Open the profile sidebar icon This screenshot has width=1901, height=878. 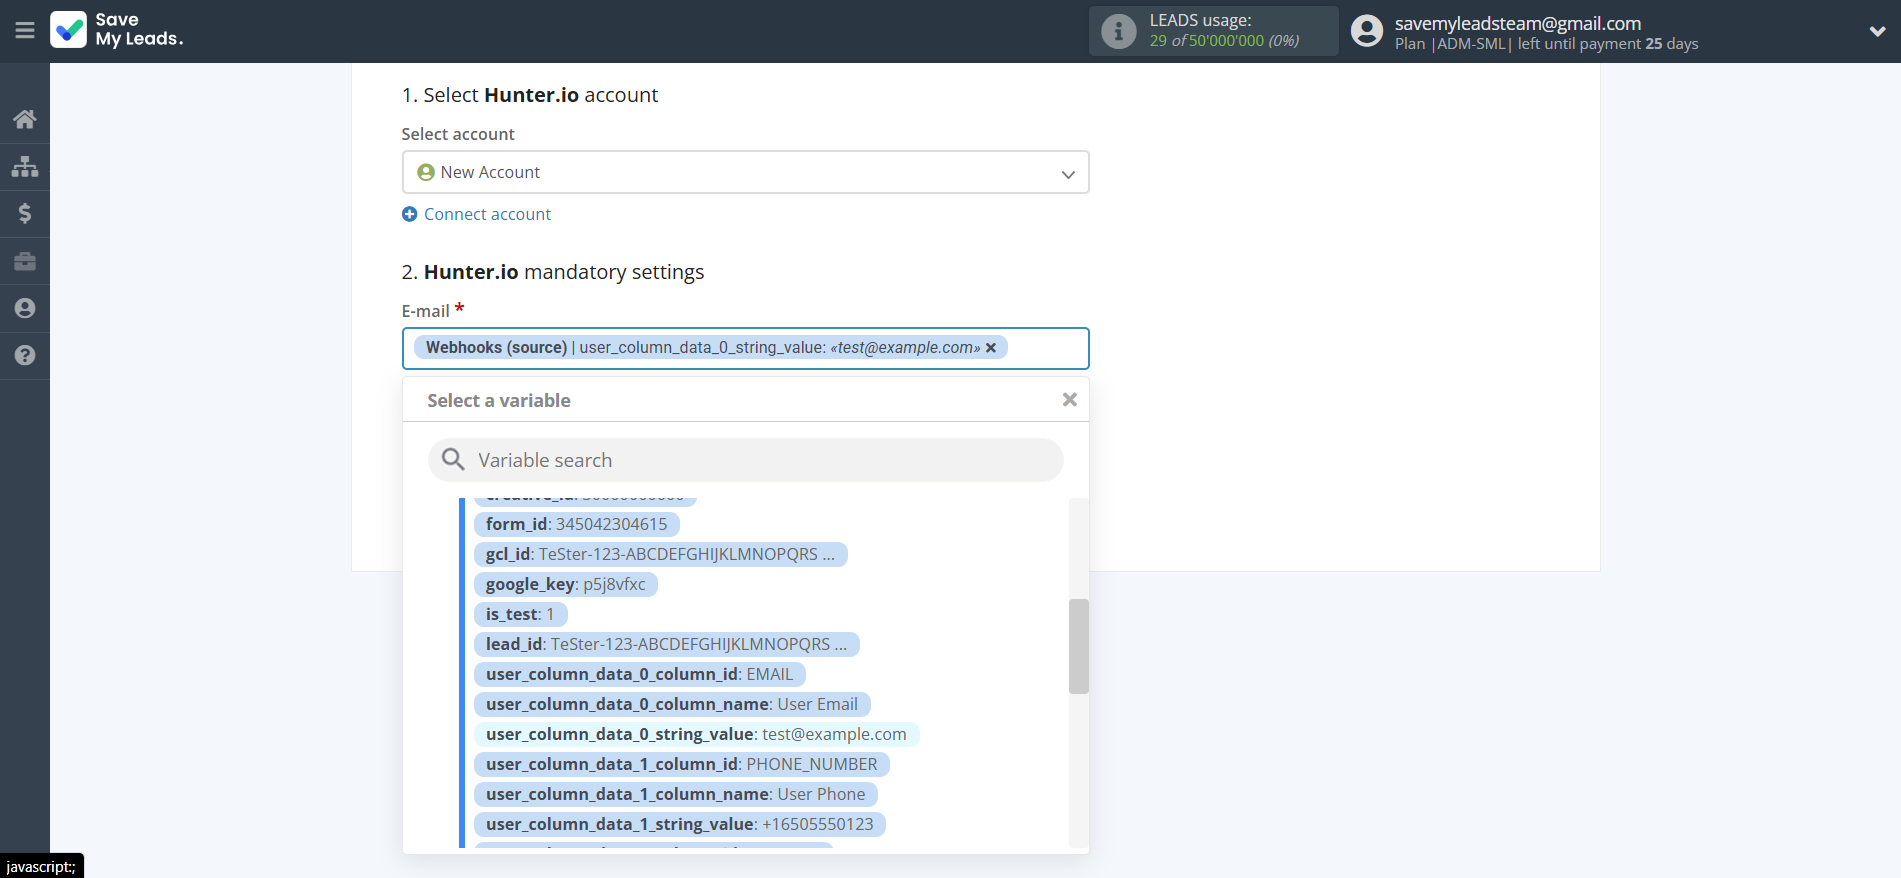point(25,308)
